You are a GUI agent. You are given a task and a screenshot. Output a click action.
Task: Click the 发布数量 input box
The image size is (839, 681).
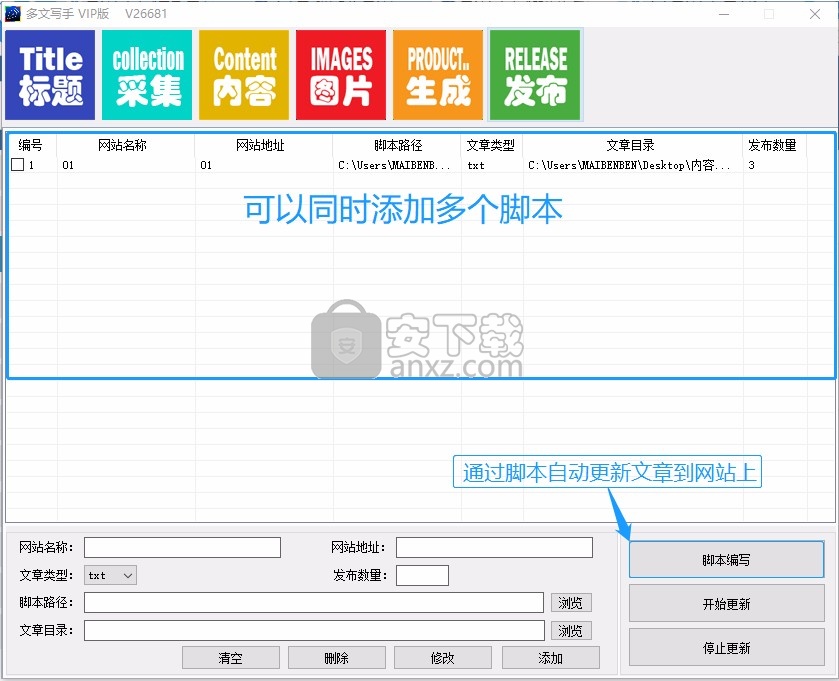422,575
